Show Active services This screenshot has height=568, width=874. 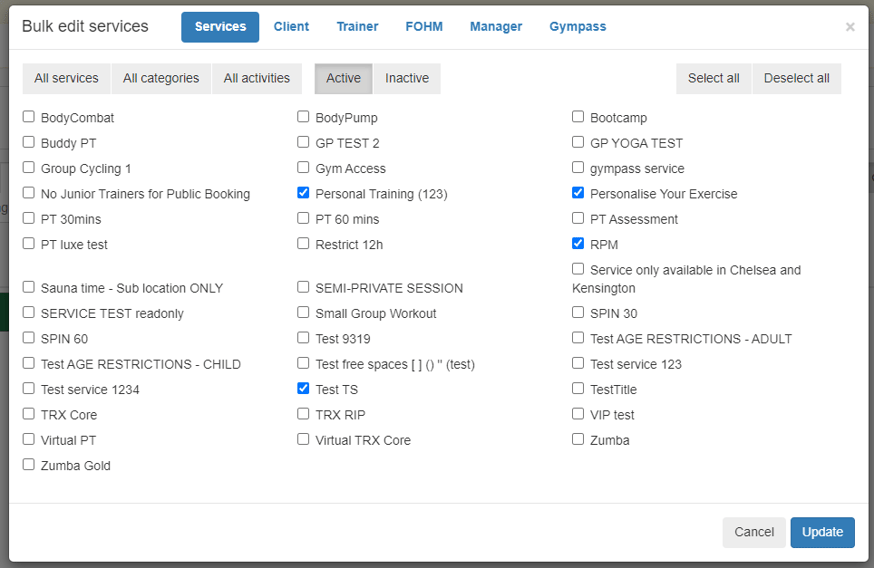point(343,78)
